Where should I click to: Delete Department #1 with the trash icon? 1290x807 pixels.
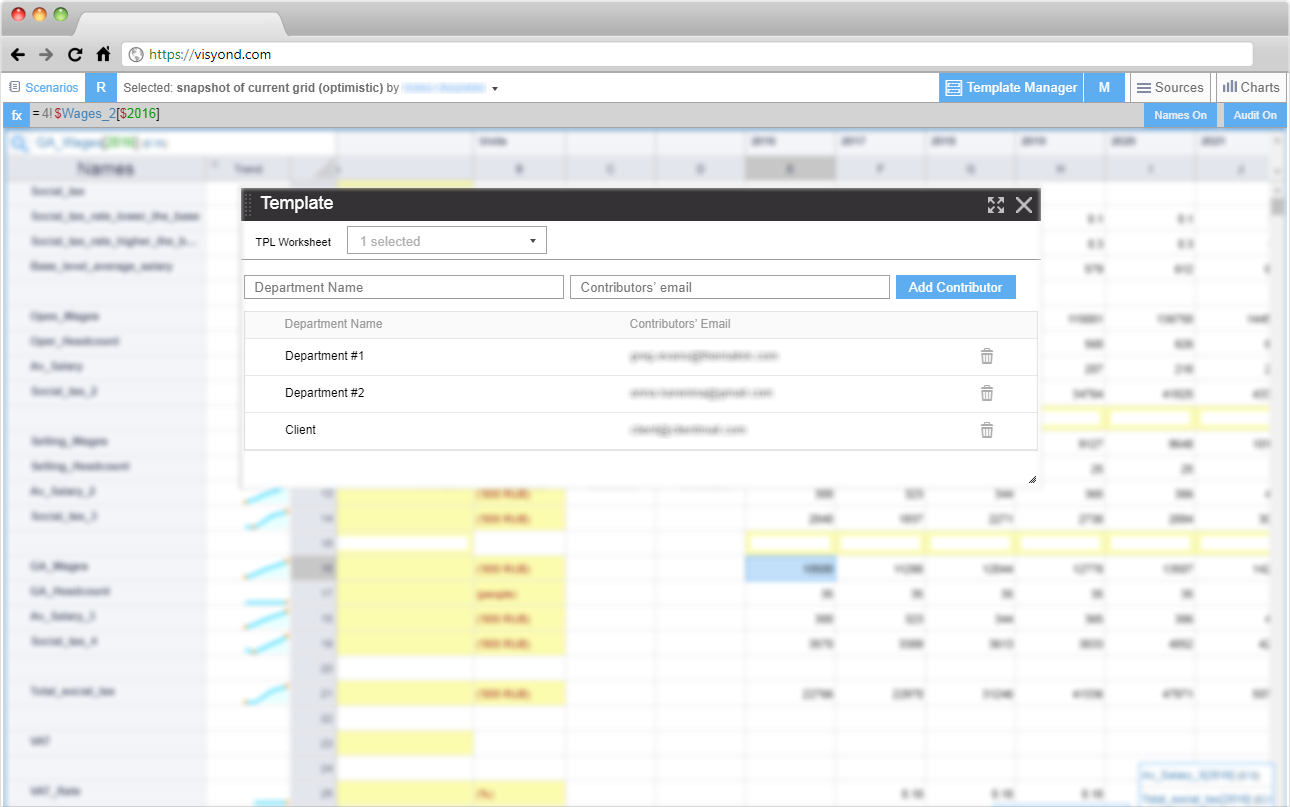coord(987,356)
